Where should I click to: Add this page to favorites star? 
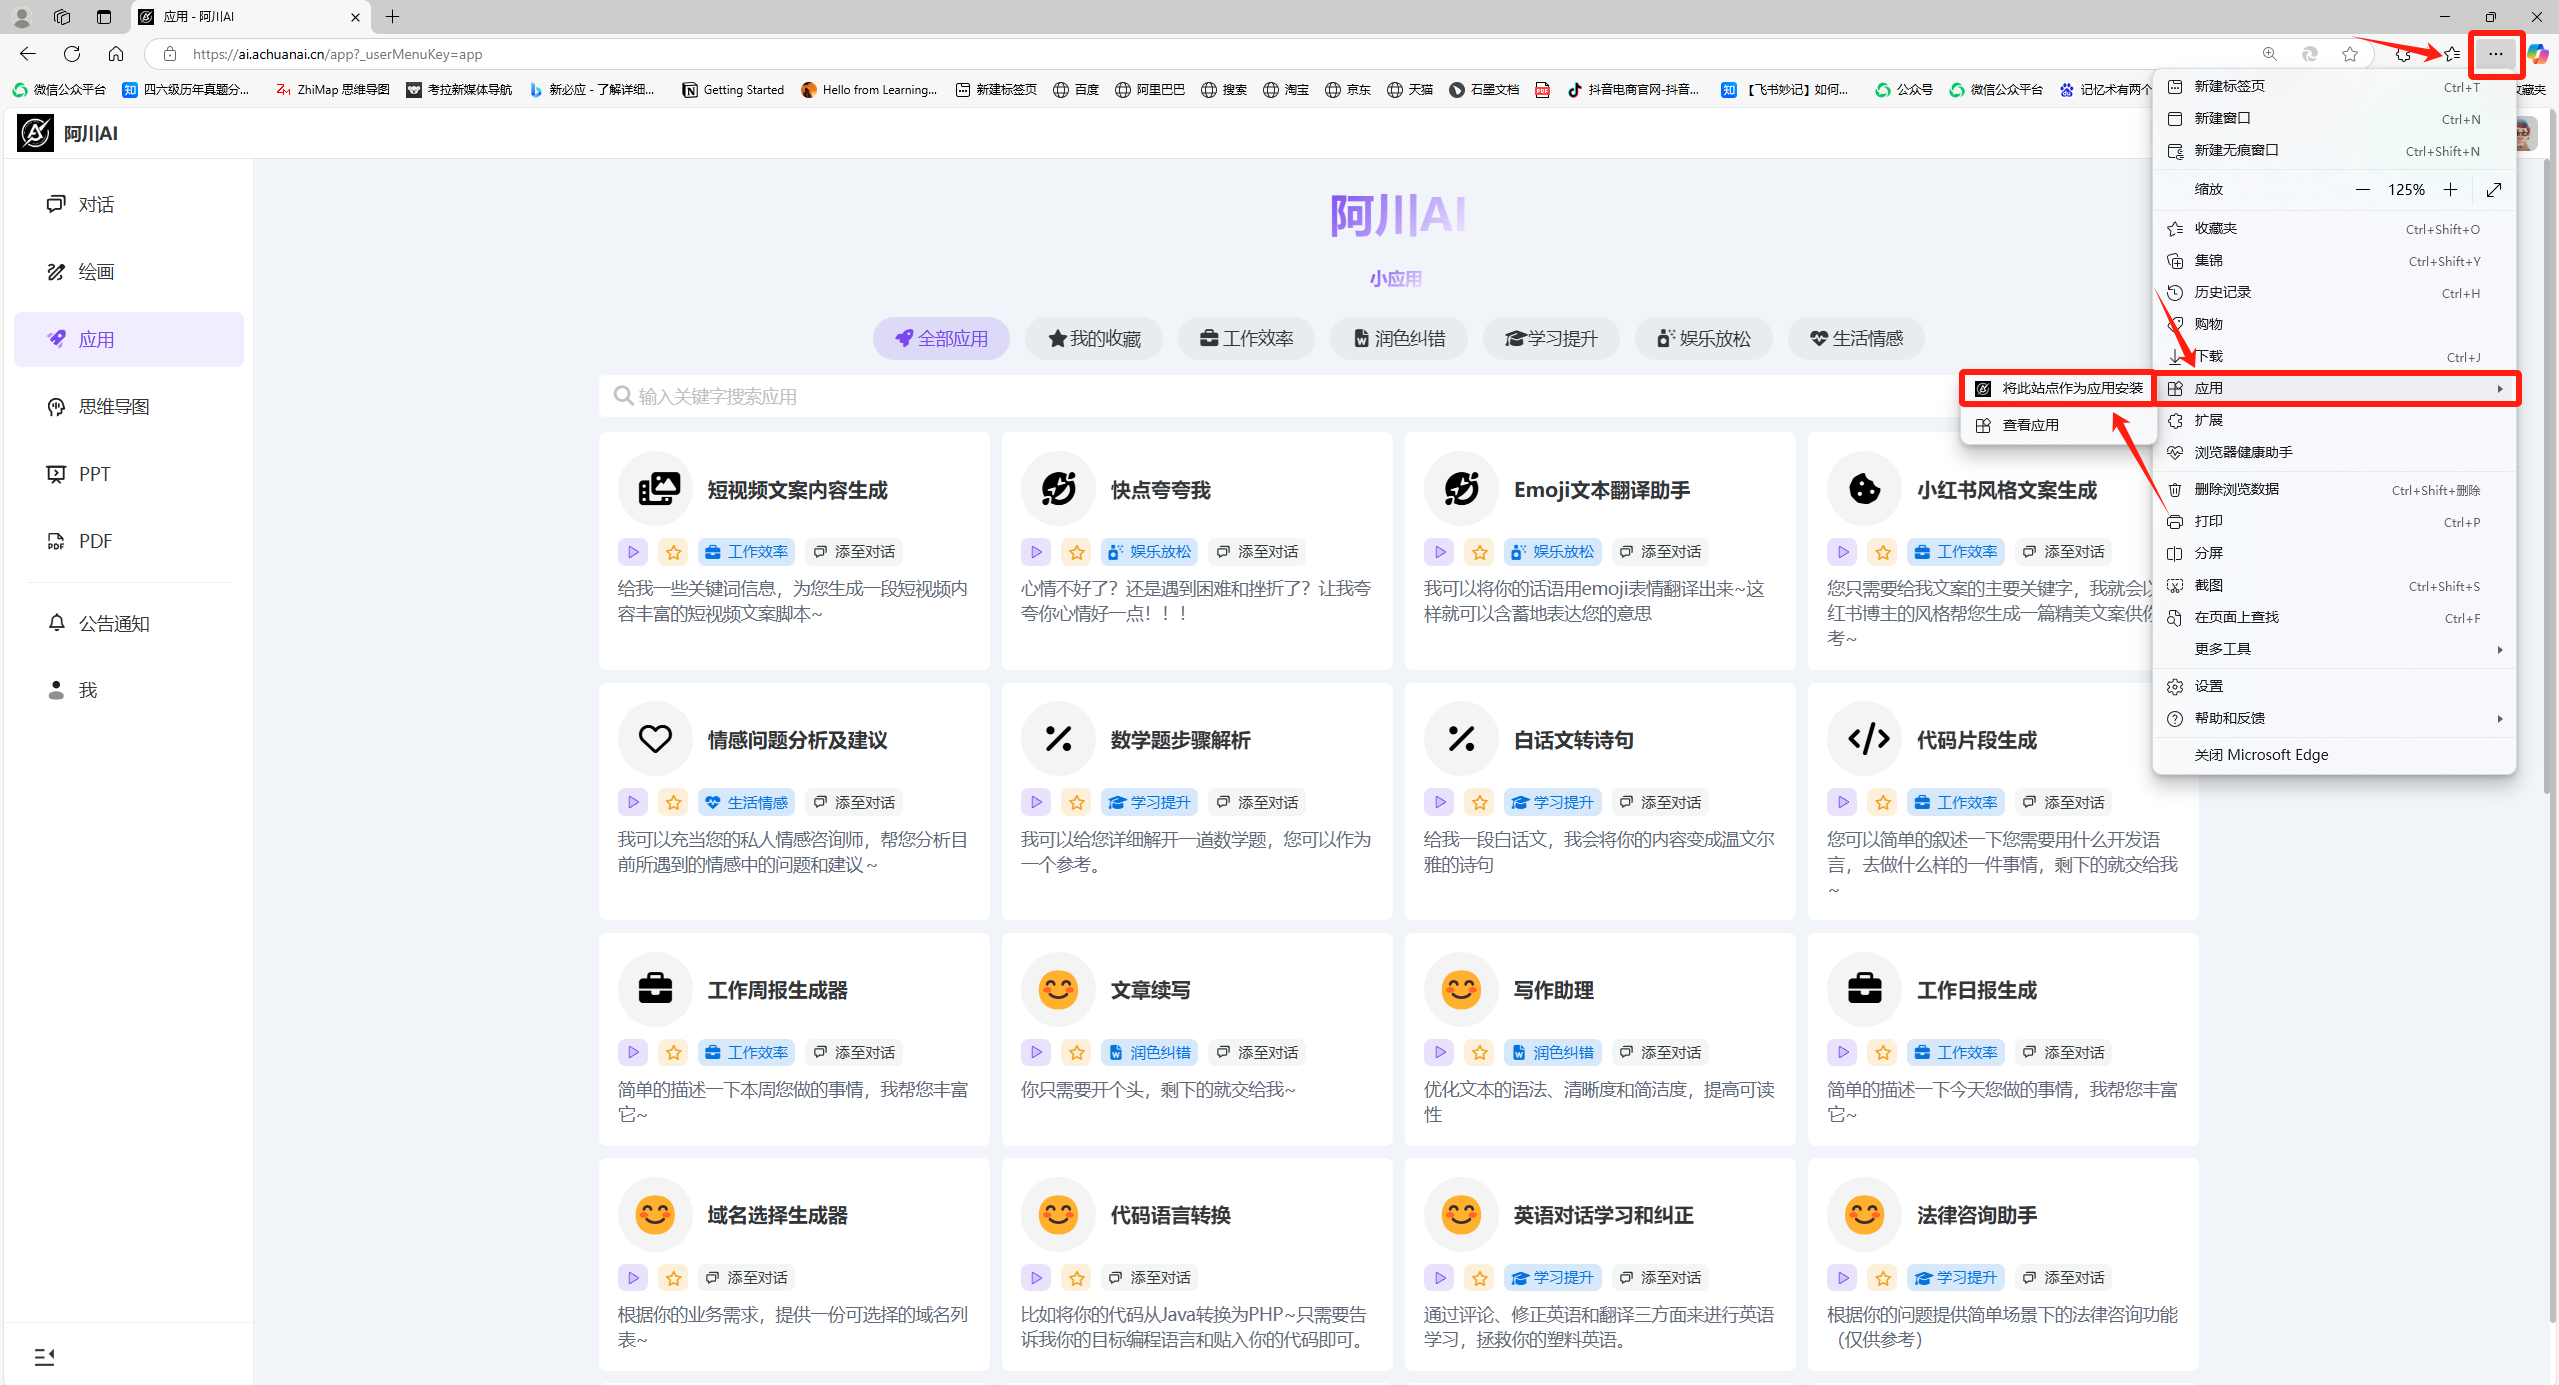[2350, 54]
